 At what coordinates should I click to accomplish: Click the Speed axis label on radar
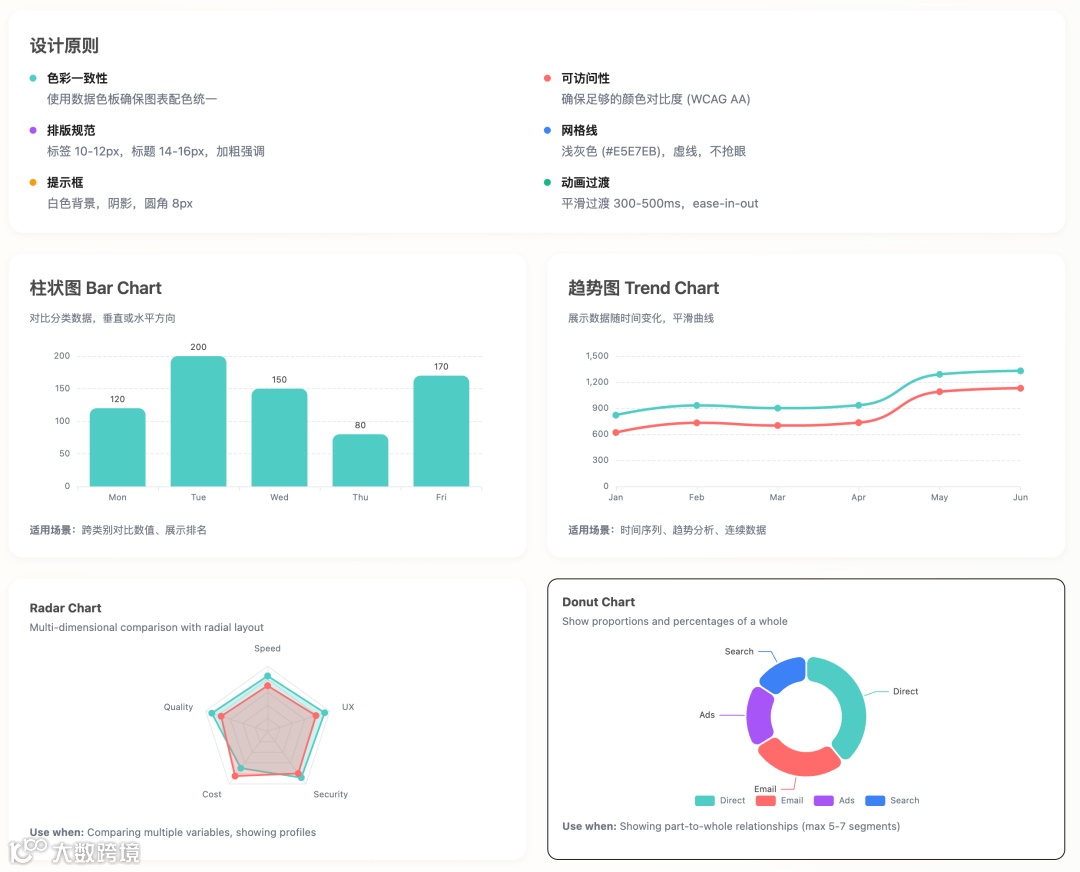click(267, 648)
